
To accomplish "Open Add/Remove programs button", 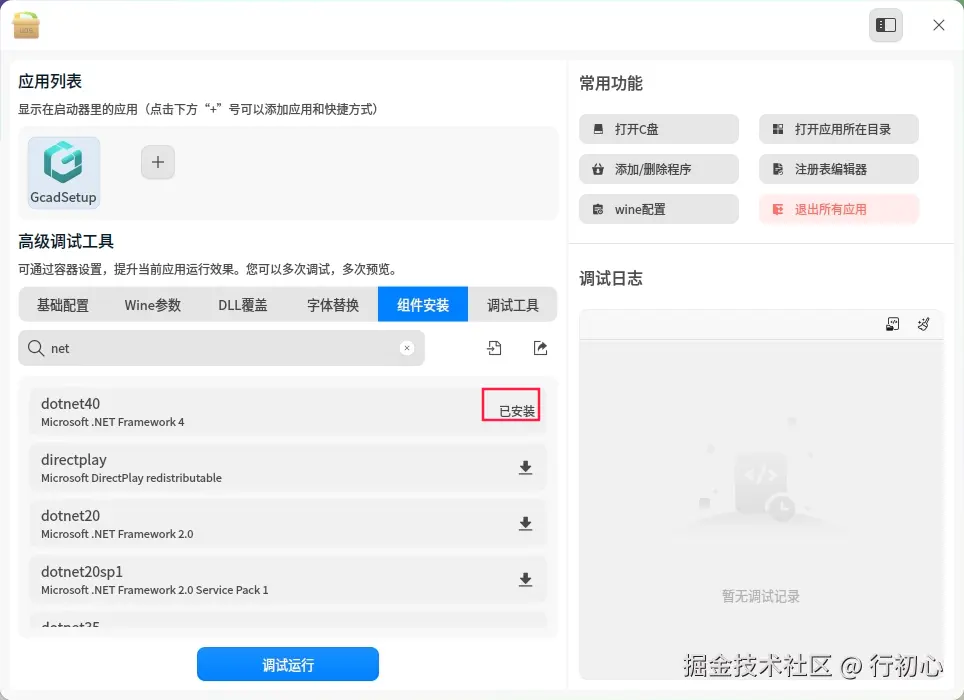I will point(658,169).
